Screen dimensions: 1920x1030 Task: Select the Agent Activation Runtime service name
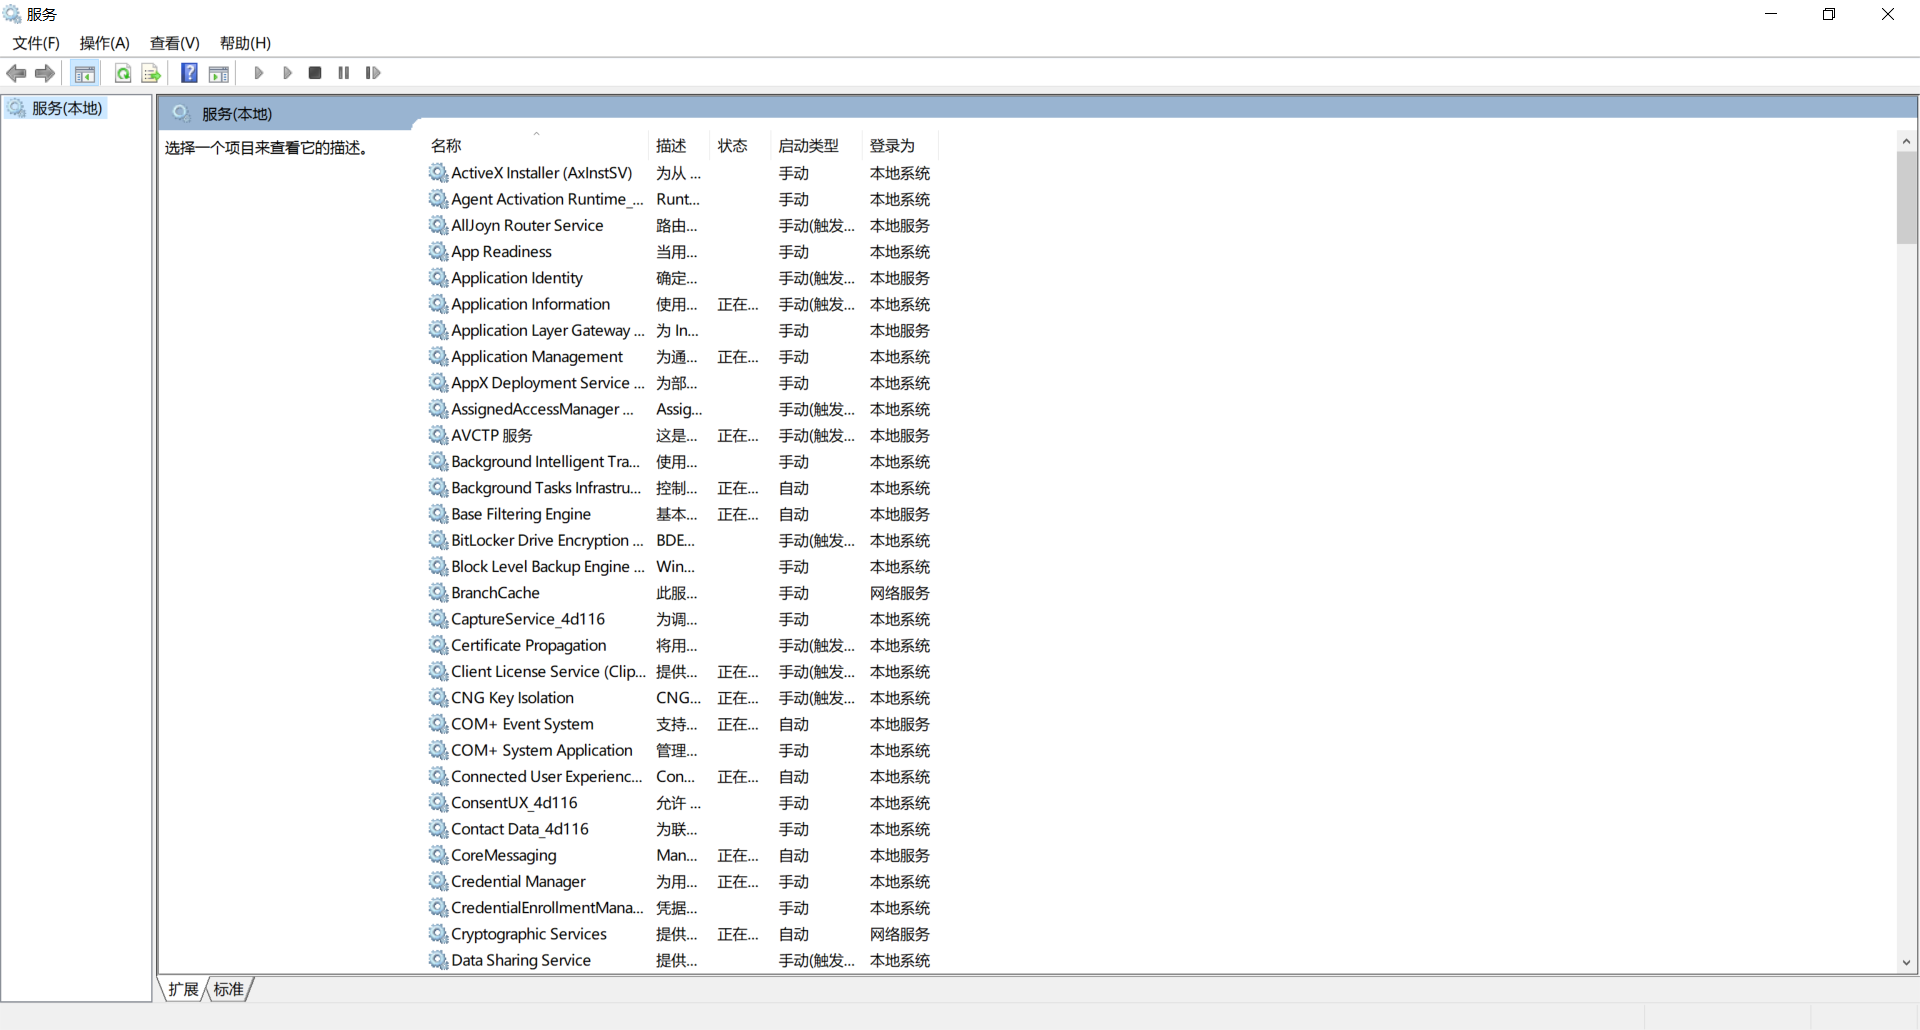tap(547, 200)
